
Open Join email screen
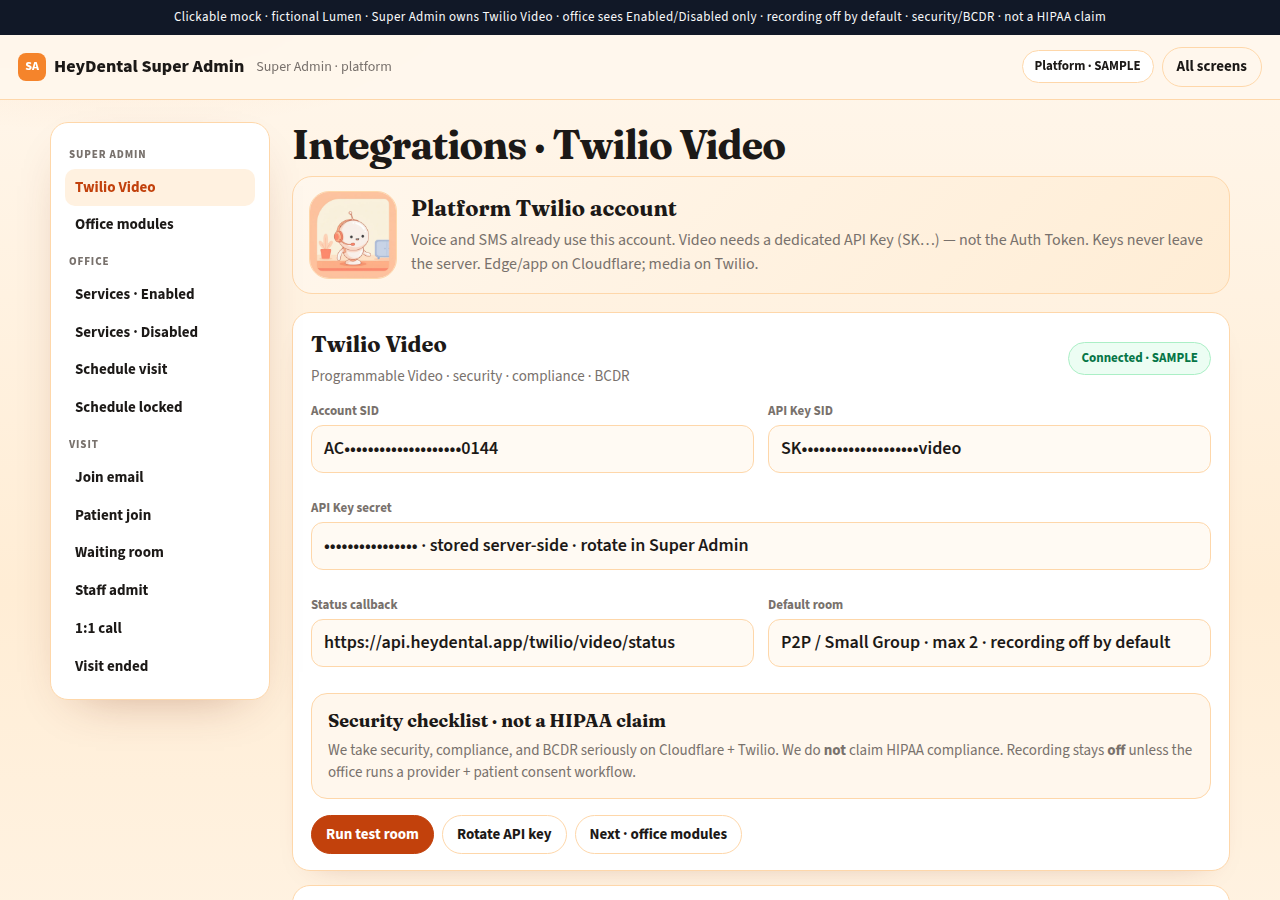(160, 477)
